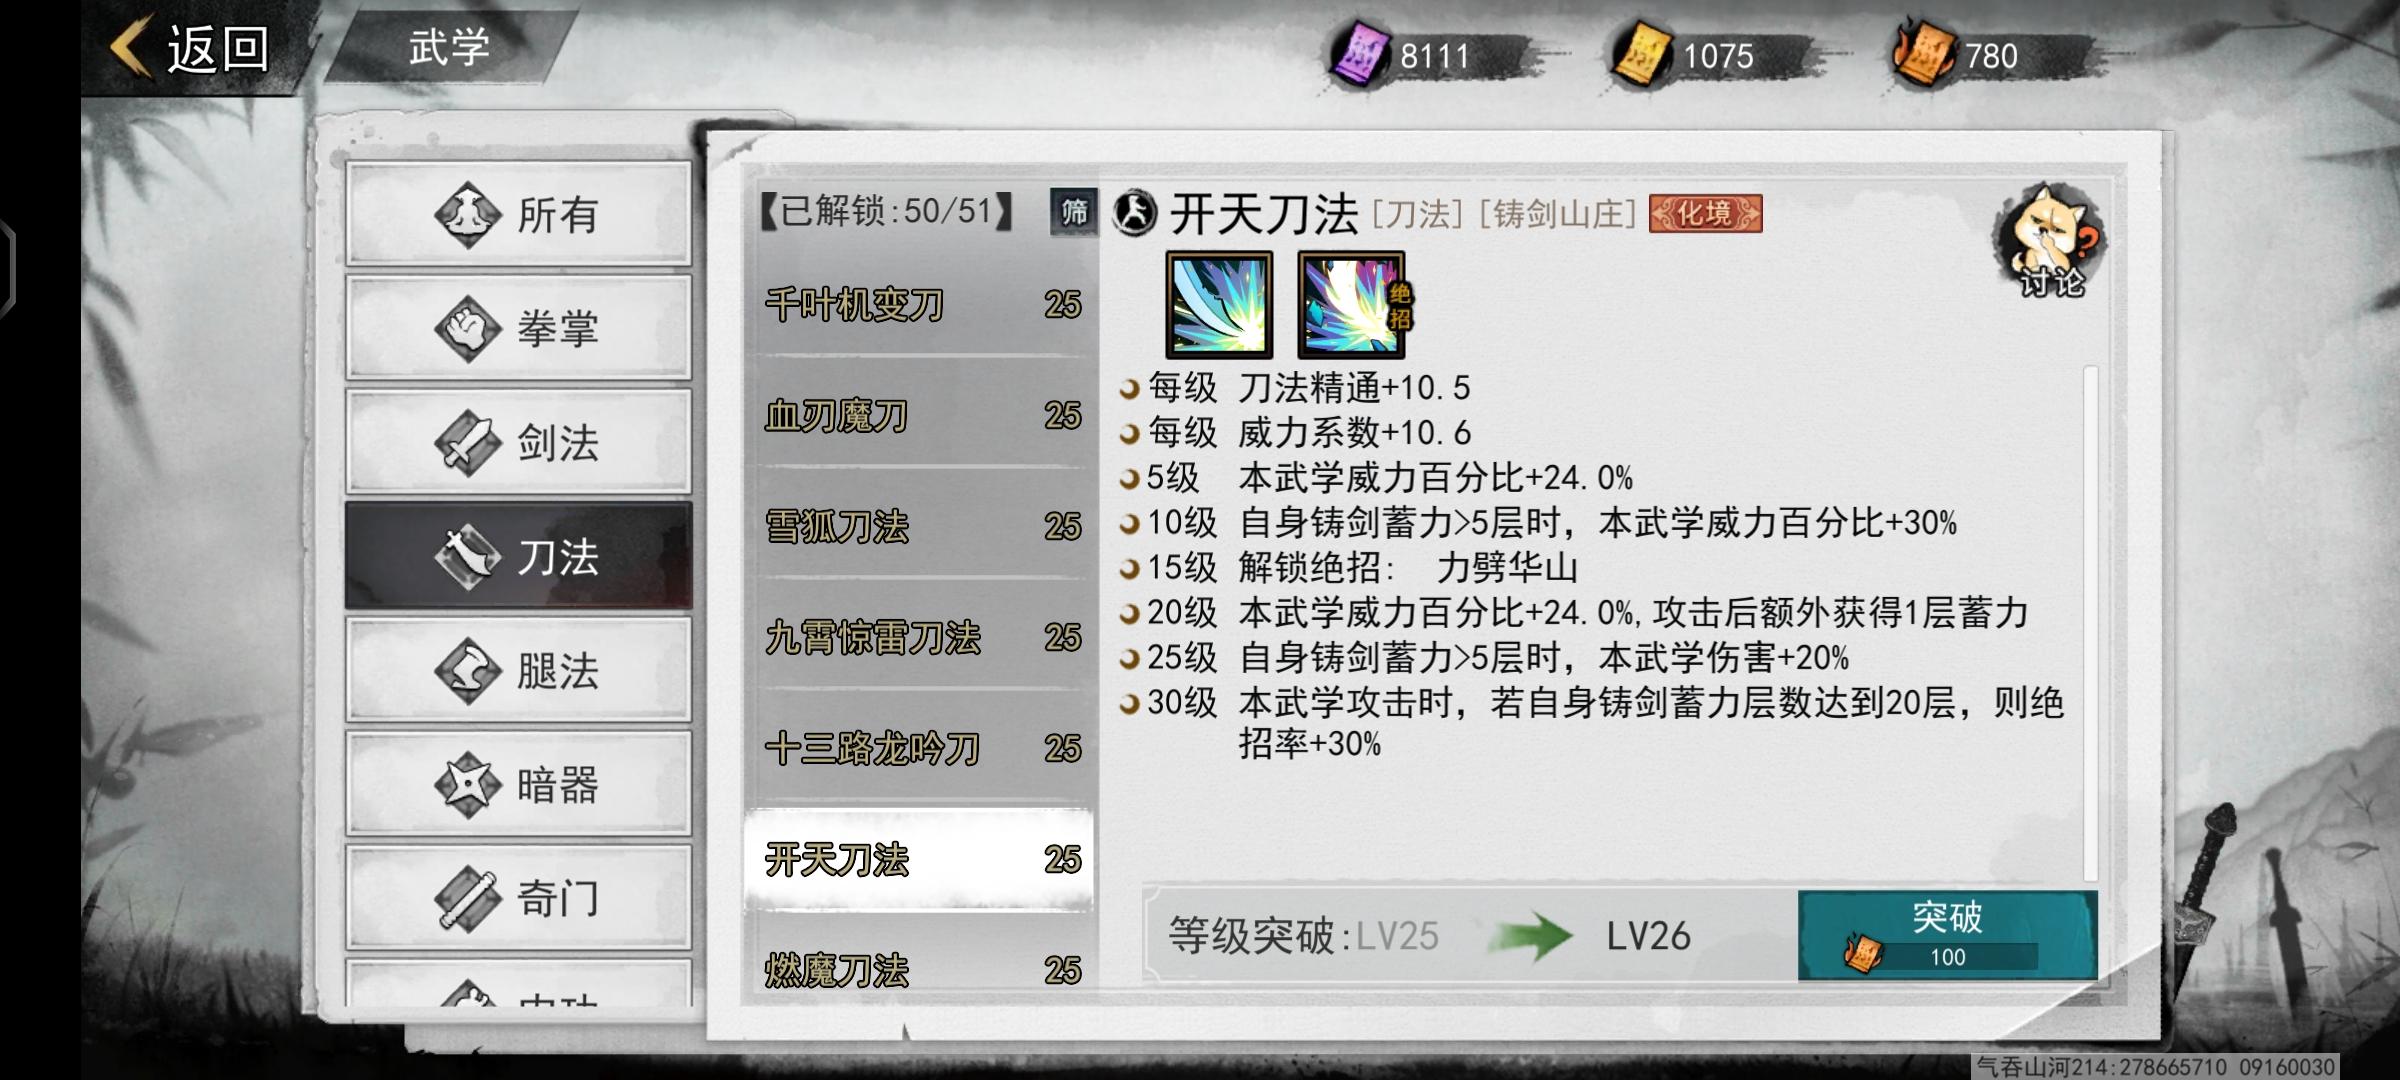Click the martial stance icon beside 开天刀法
Image resolution: width=2400 pixels, height=1080 pixels.
(x=1135, y=213)
